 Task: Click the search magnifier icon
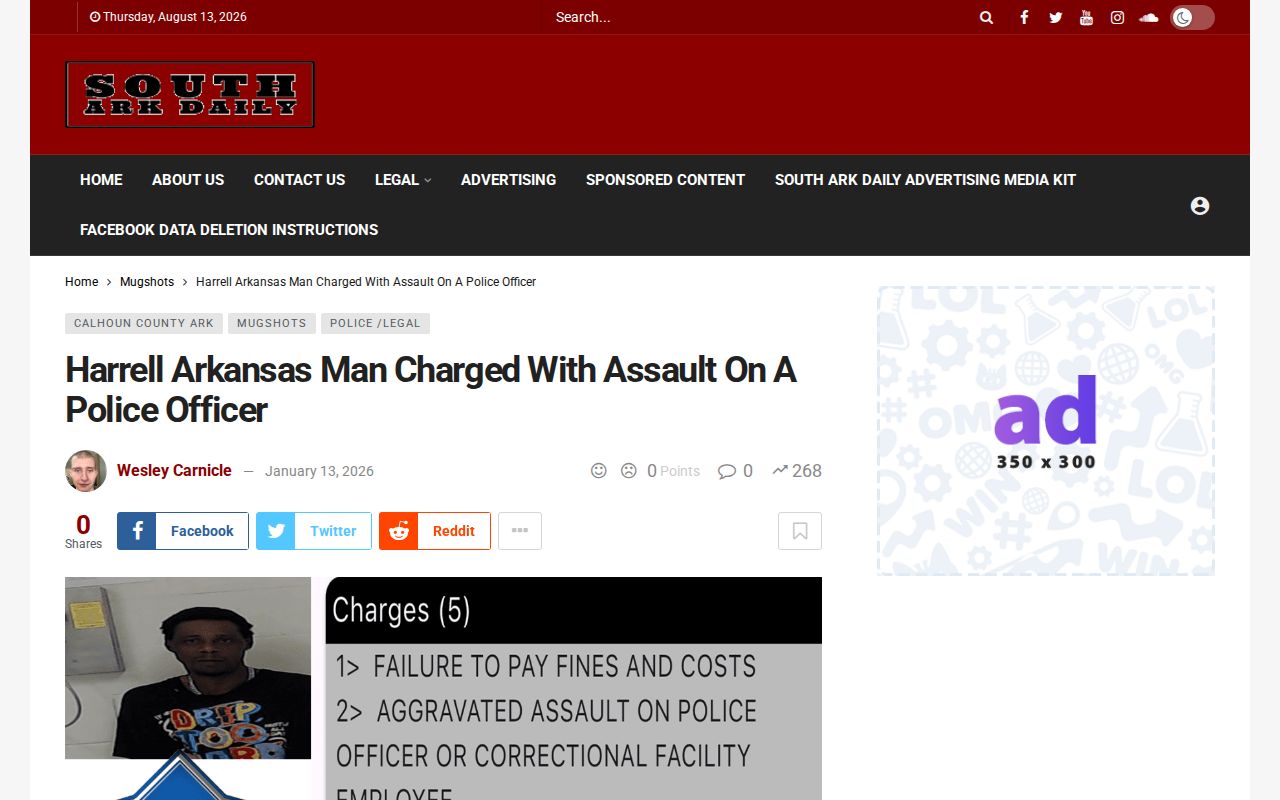(x=986, y=17)
